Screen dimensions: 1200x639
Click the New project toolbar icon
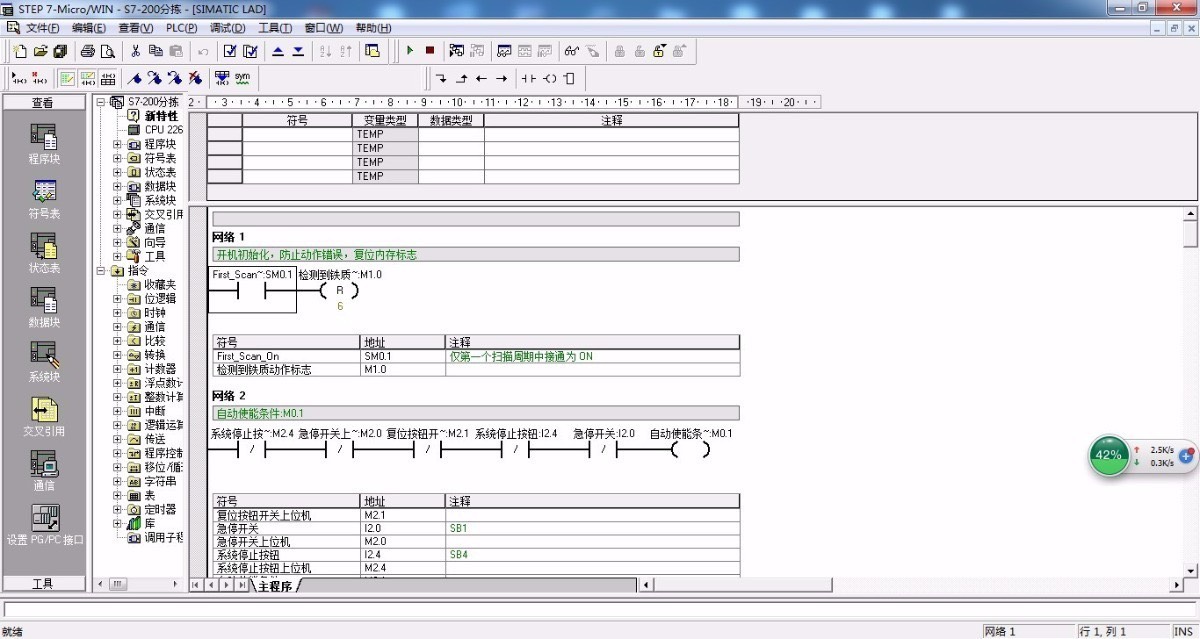click(x=20, y=51)
